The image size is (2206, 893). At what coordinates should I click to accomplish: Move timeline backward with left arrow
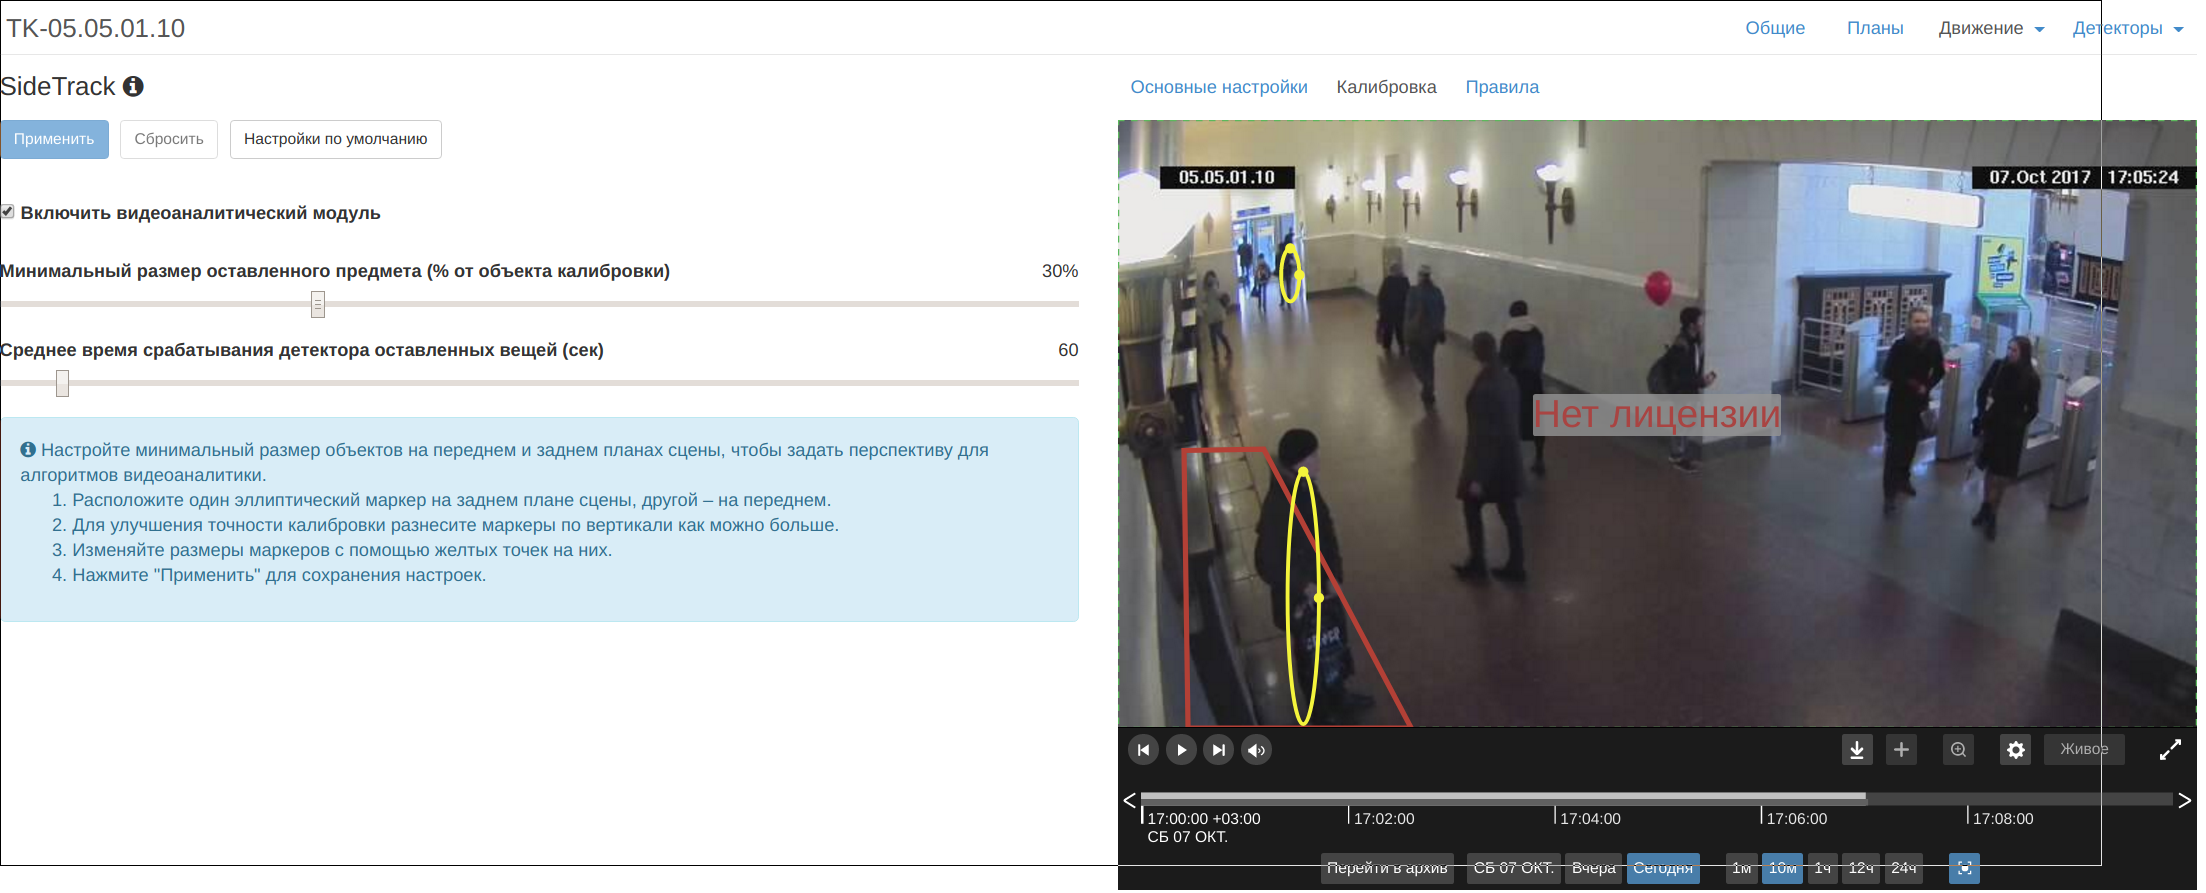click(x=1129, y=800)
